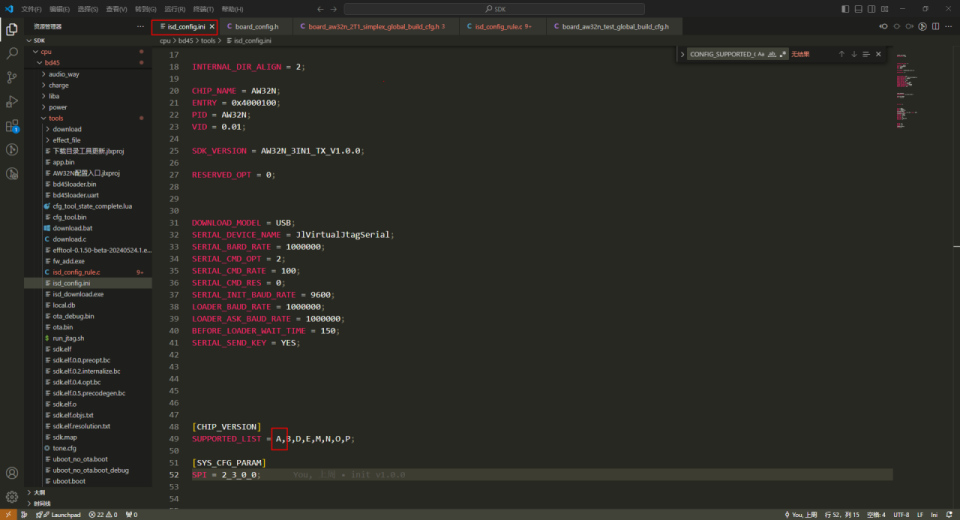Open the Search view in activity bar

pos(12,53)
